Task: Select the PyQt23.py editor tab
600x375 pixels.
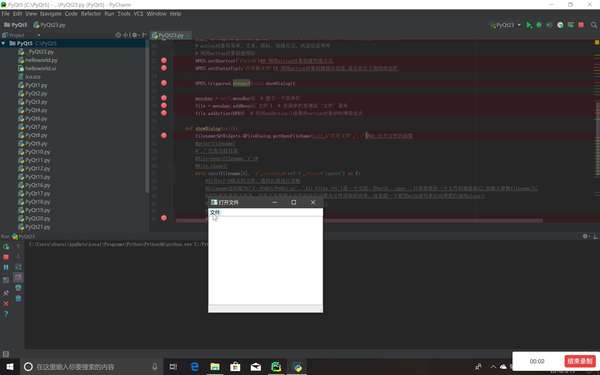Action: (171, 36)
